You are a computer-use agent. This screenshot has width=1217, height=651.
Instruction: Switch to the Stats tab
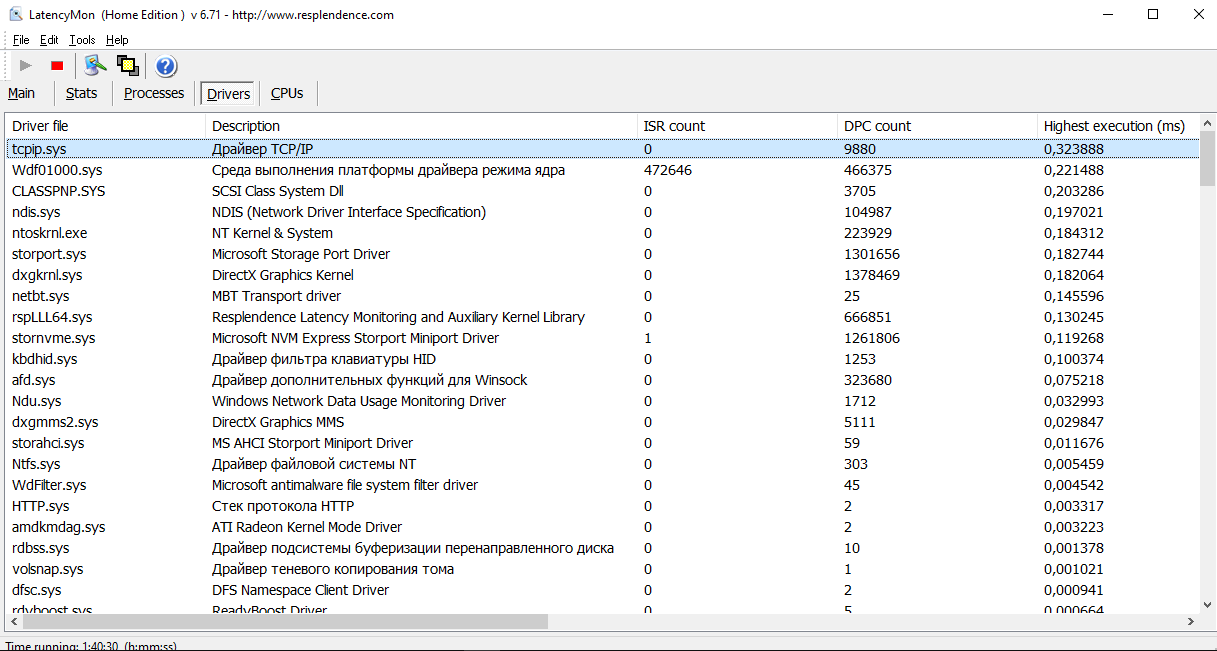(82, 93)
